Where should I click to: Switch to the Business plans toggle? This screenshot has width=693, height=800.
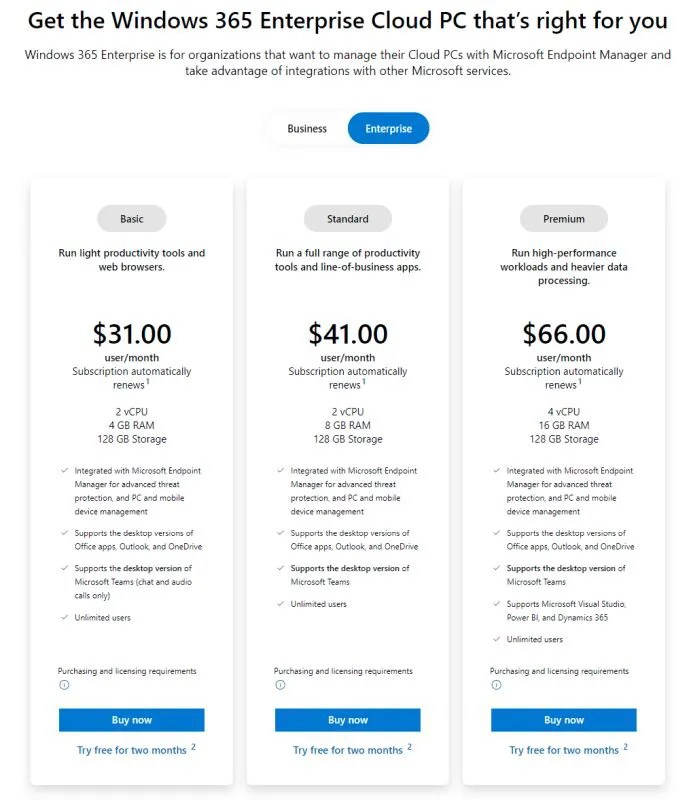(307, 129)
